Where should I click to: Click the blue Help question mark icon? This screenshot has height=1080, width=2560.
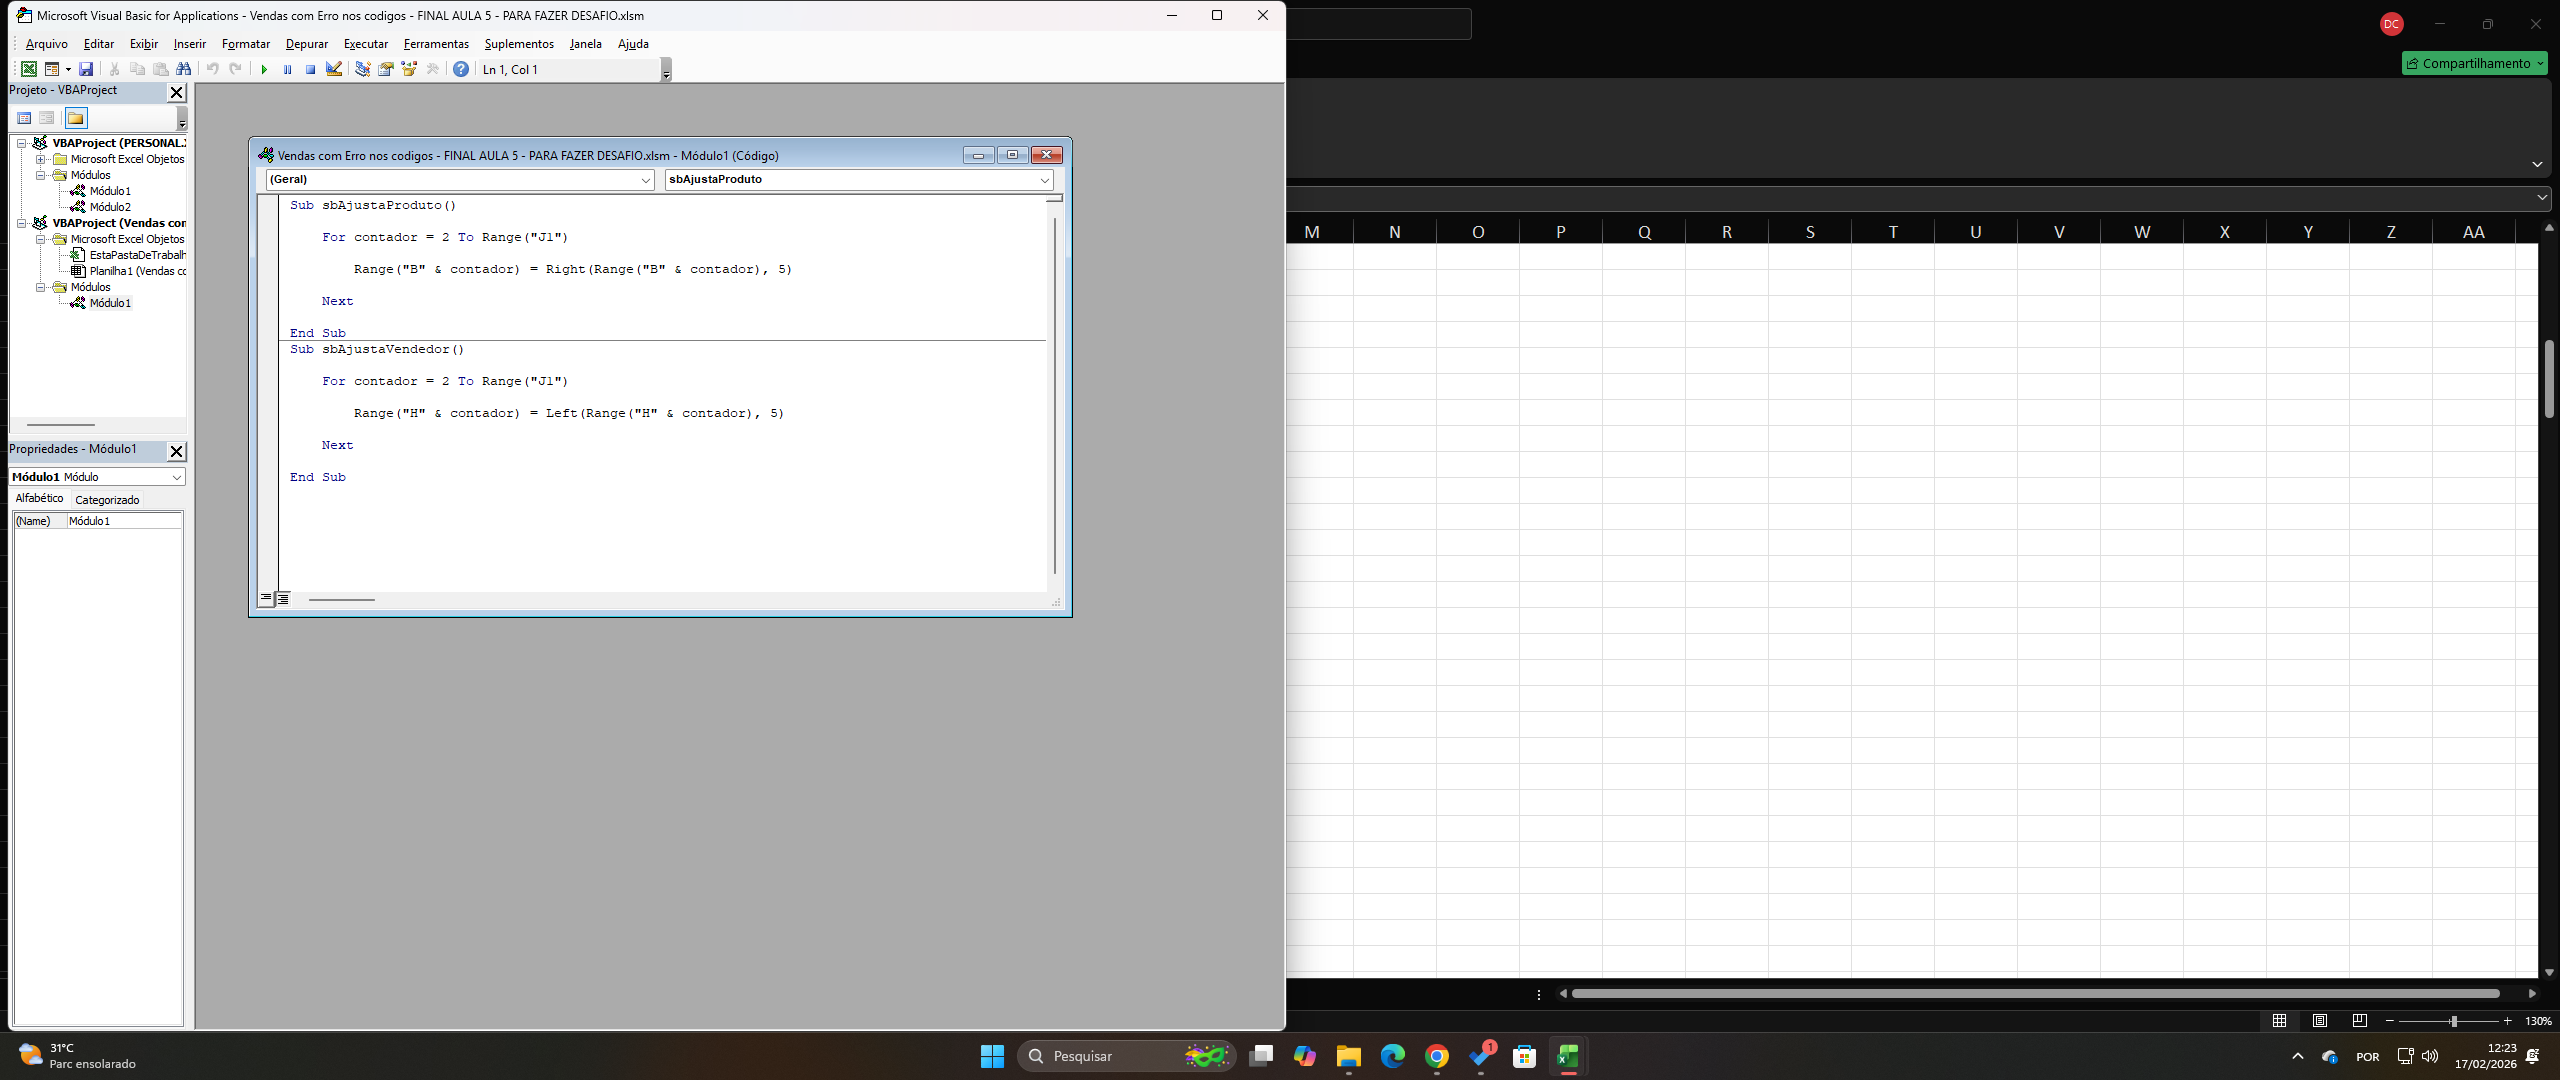pyautogui.click(x=461, y=69)
